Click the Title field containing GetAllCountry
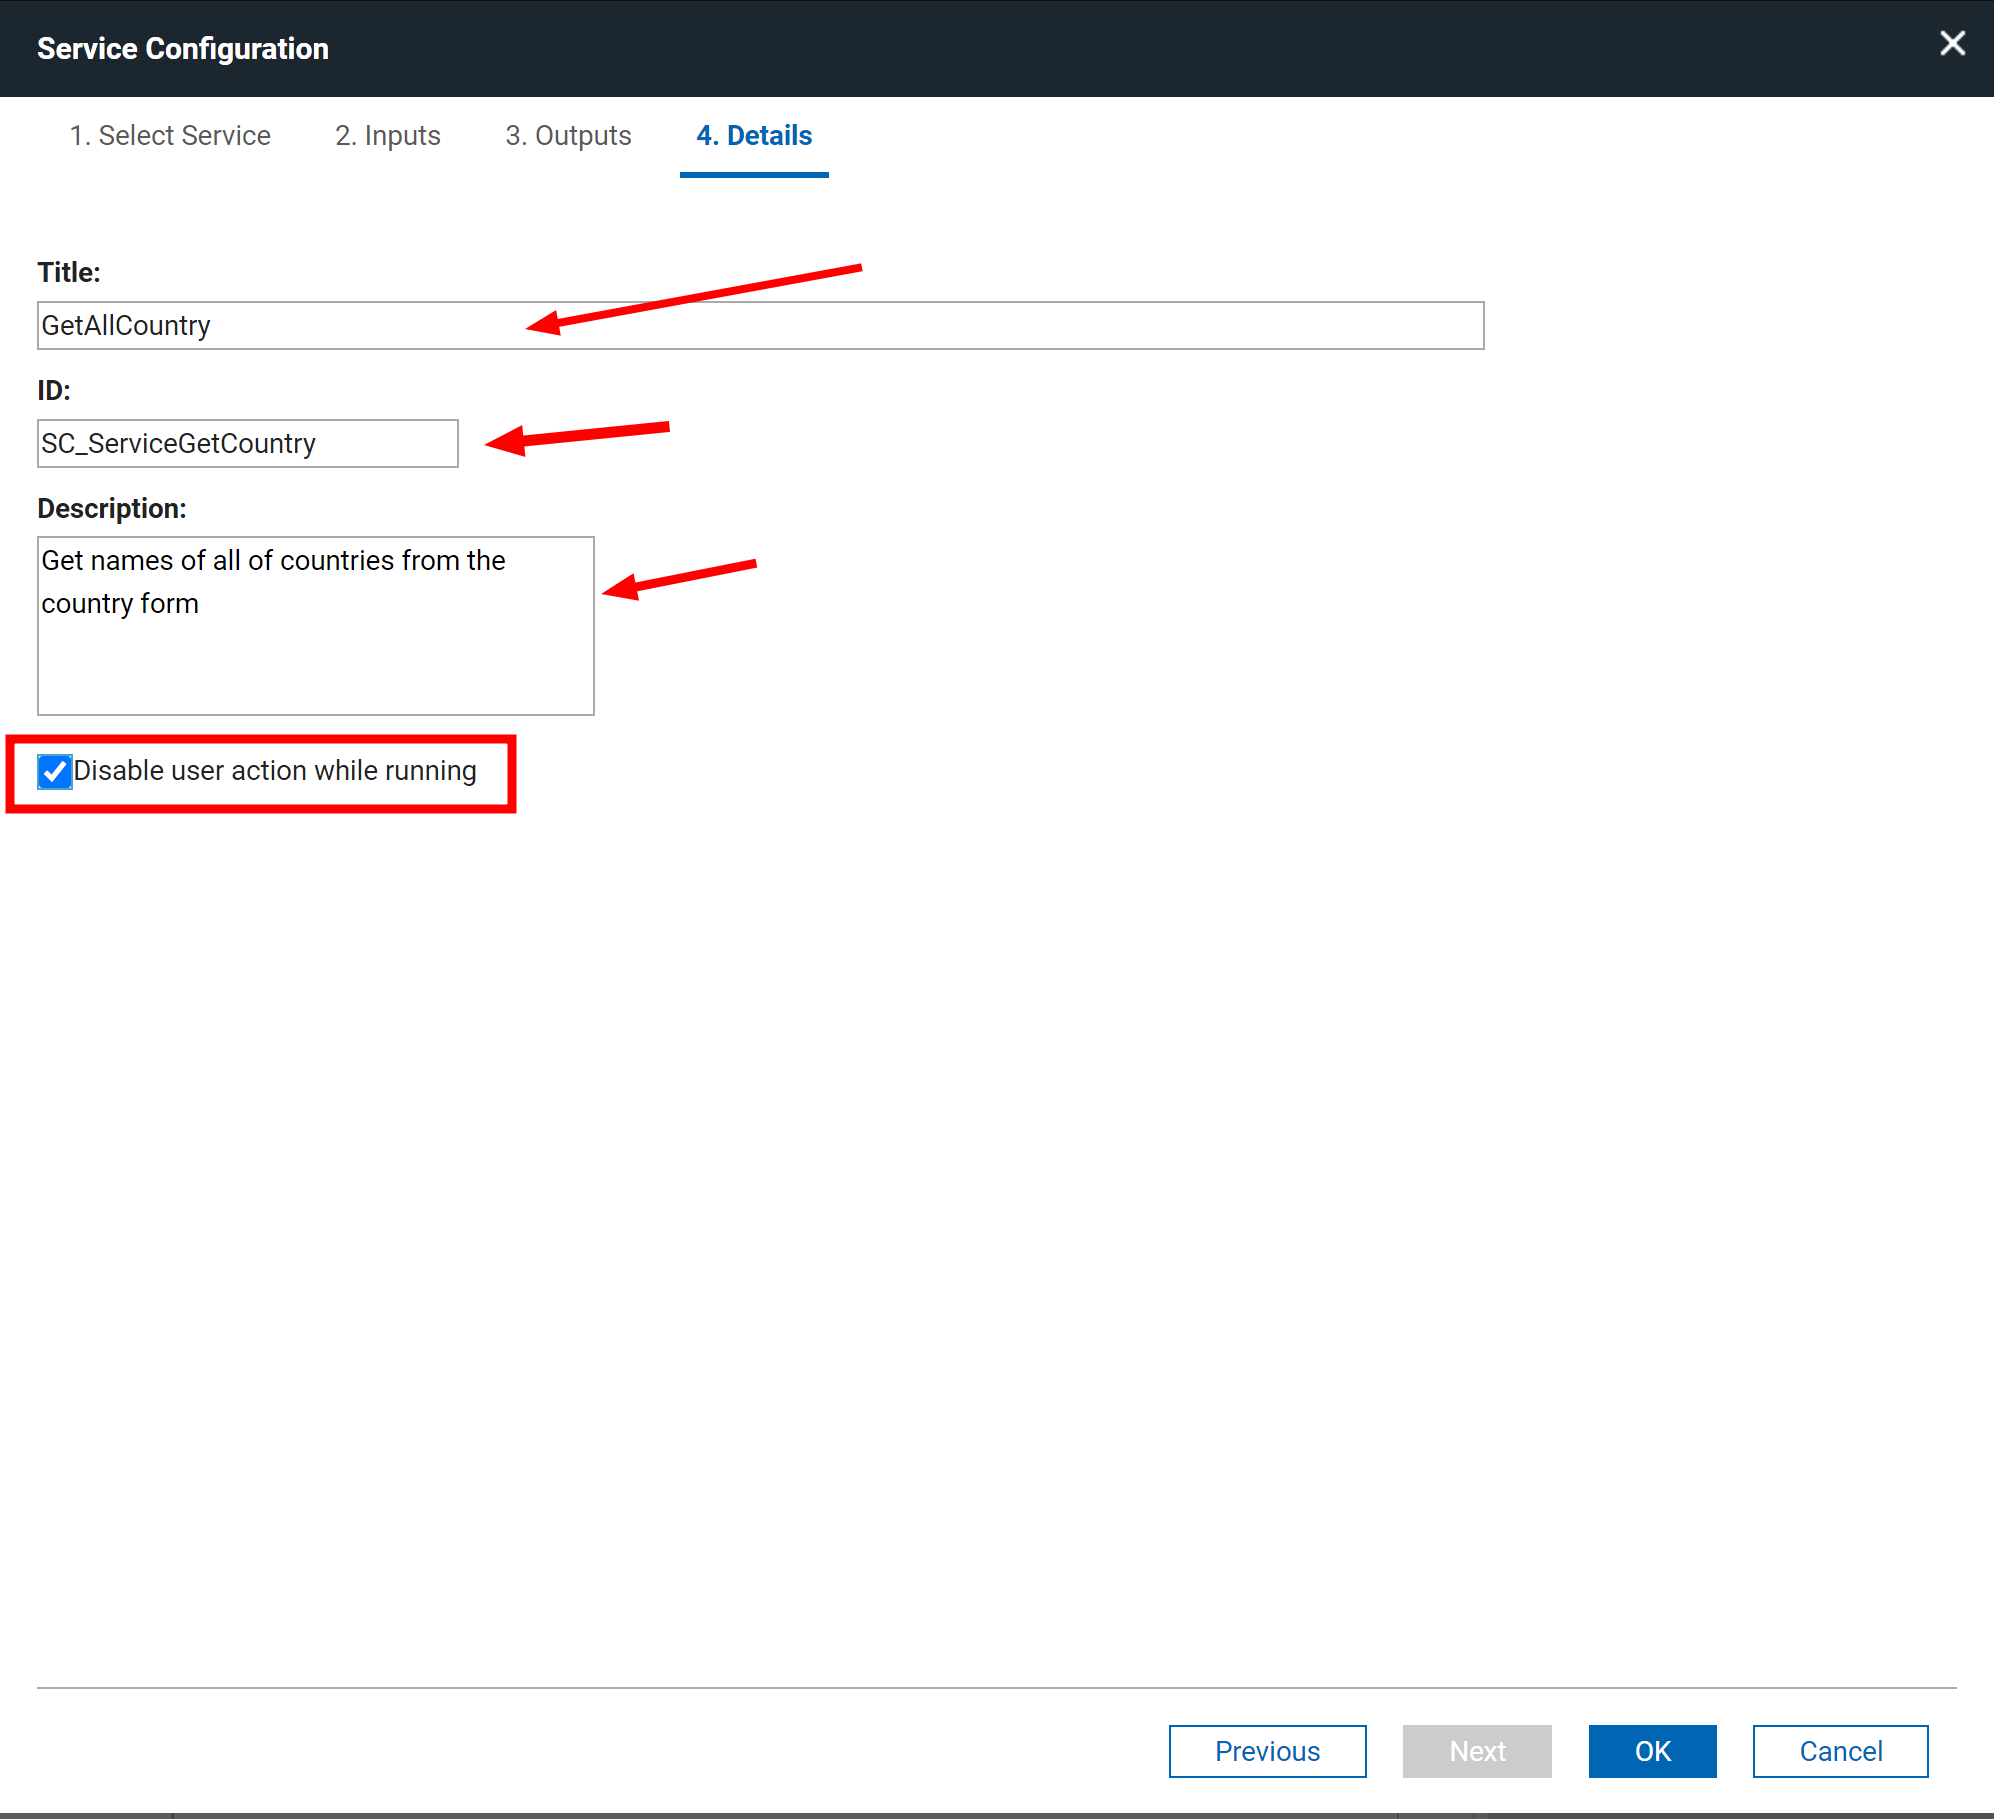This screenshot has height=1819, width=1994. click(760, 326)
